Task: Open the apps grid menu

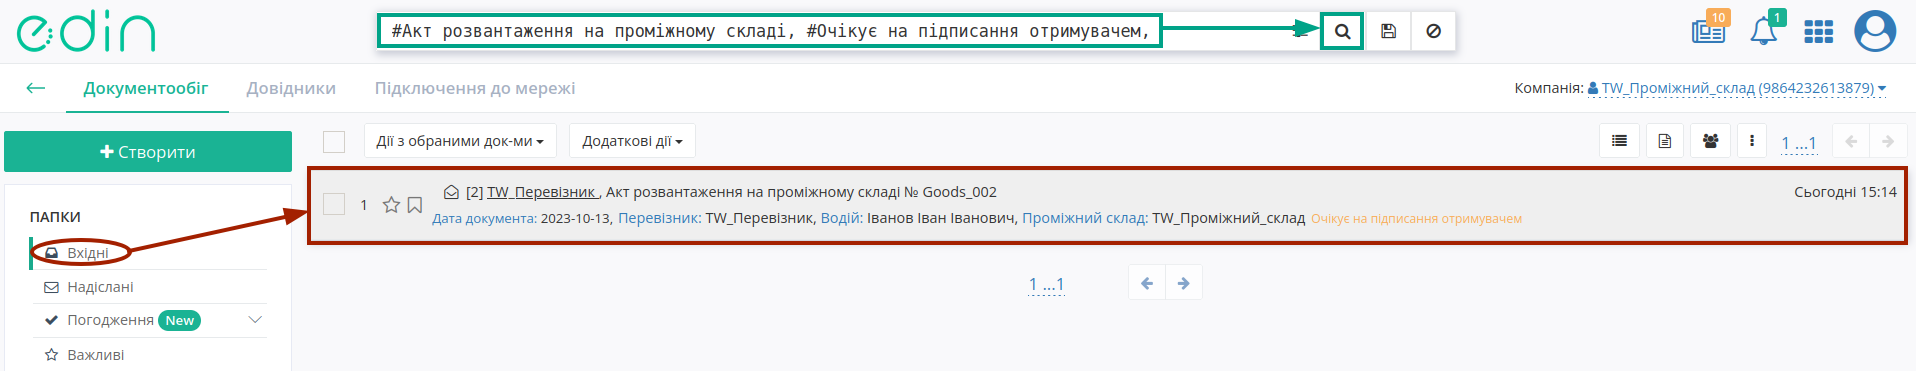Action: [x=1818, y=32]
